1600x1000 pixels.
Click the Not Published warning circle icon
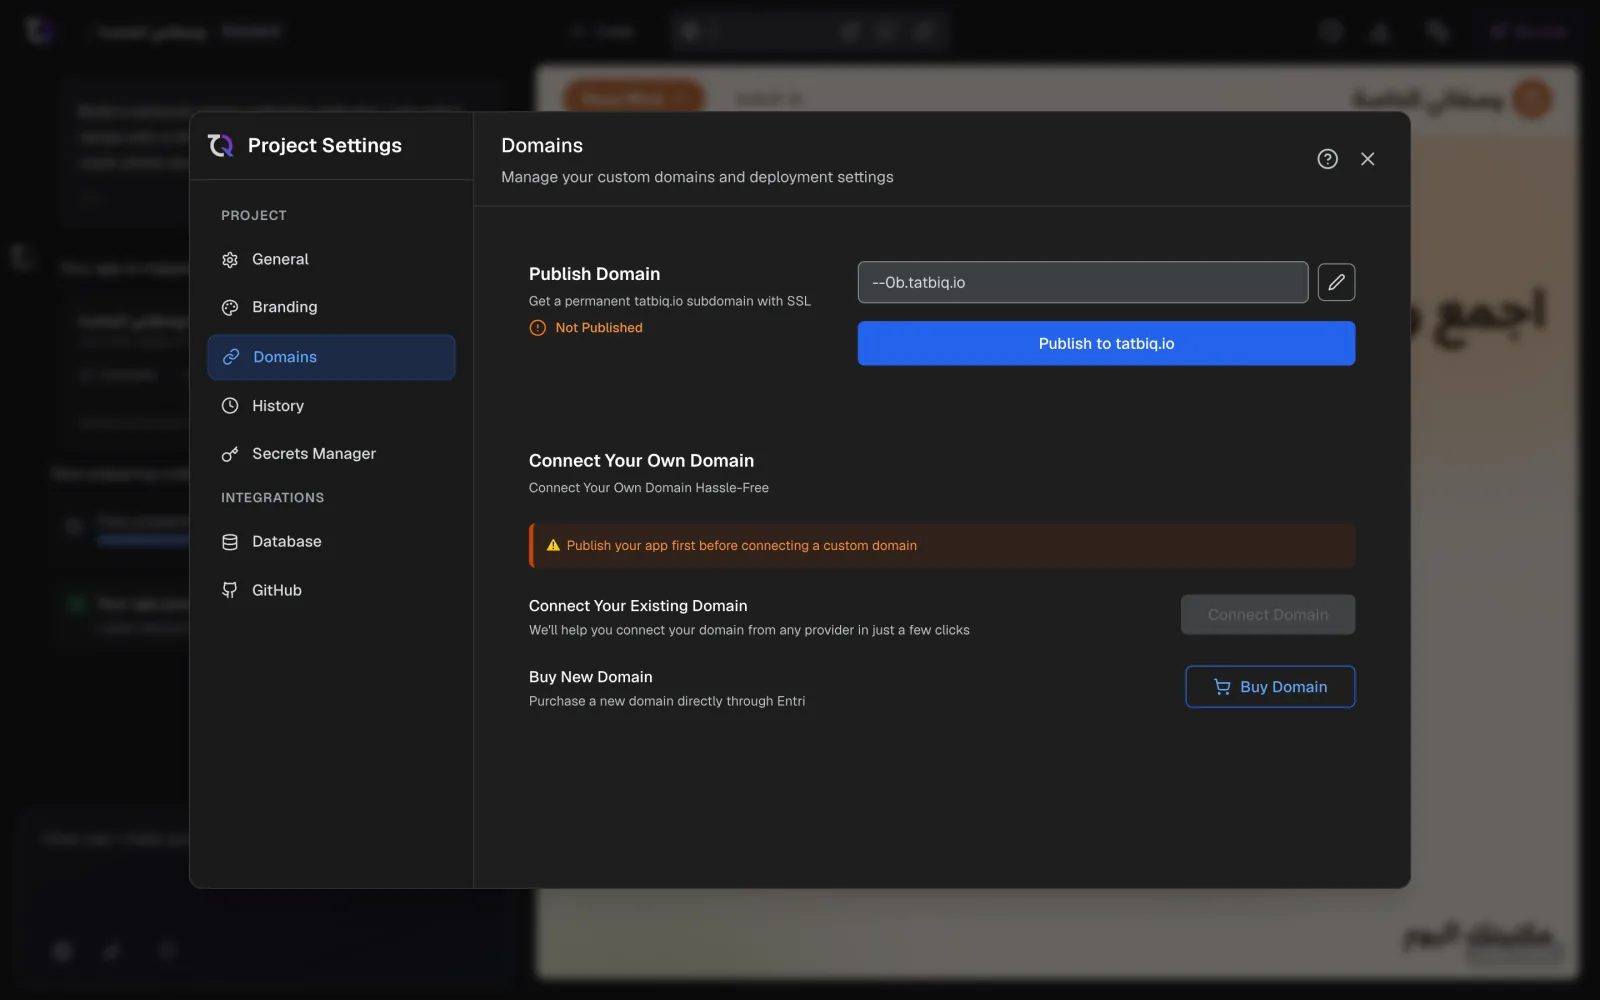pos(538,328)
